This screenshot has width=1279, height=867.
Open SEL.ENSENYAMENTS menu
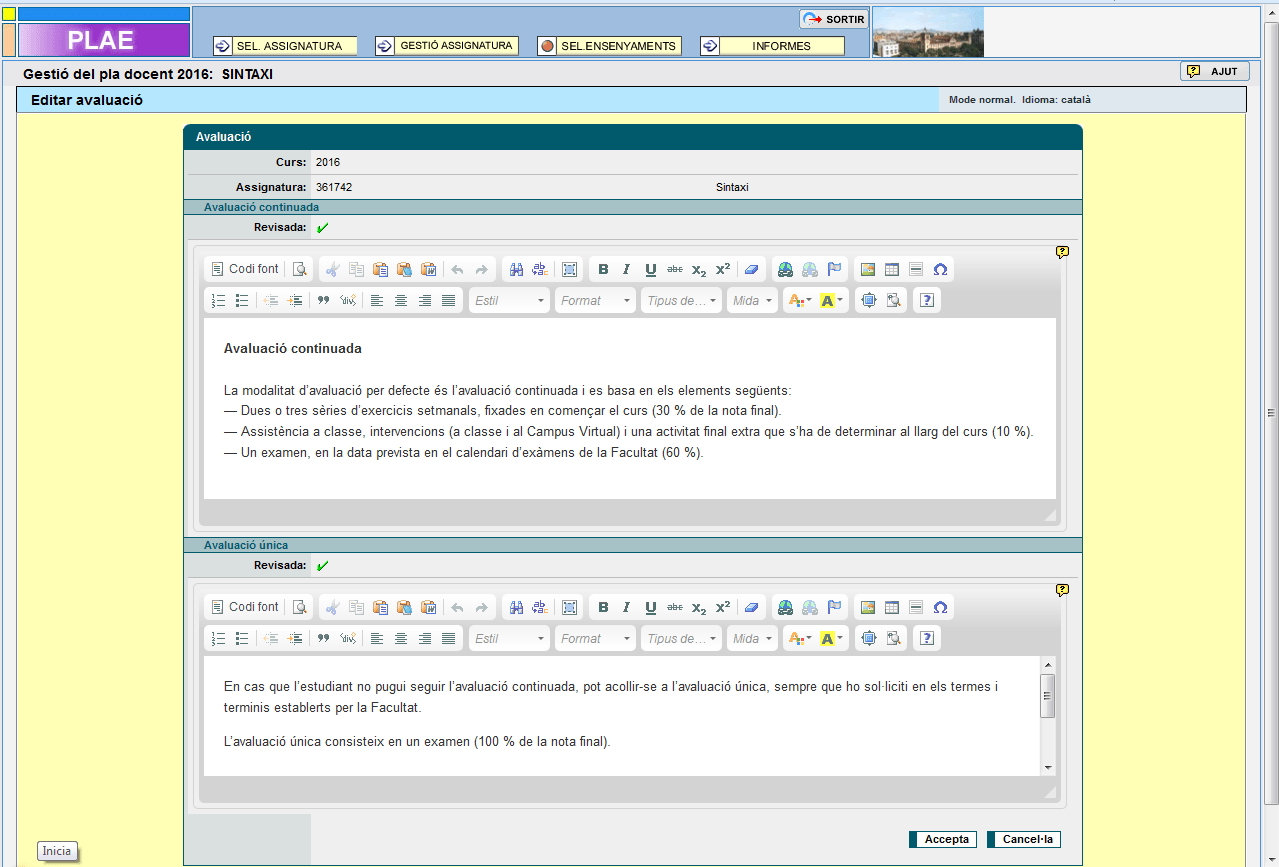coord(609,46)
